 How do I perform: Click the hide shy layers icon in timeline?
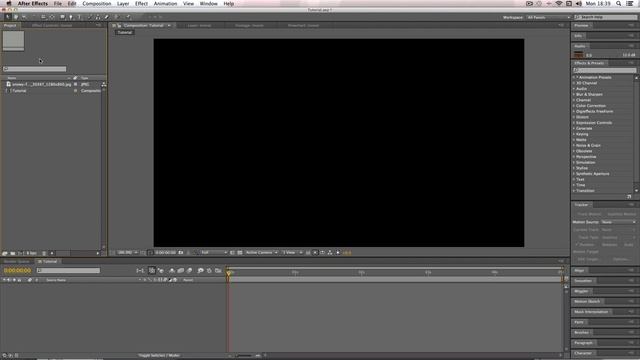(x=172, y=270)
